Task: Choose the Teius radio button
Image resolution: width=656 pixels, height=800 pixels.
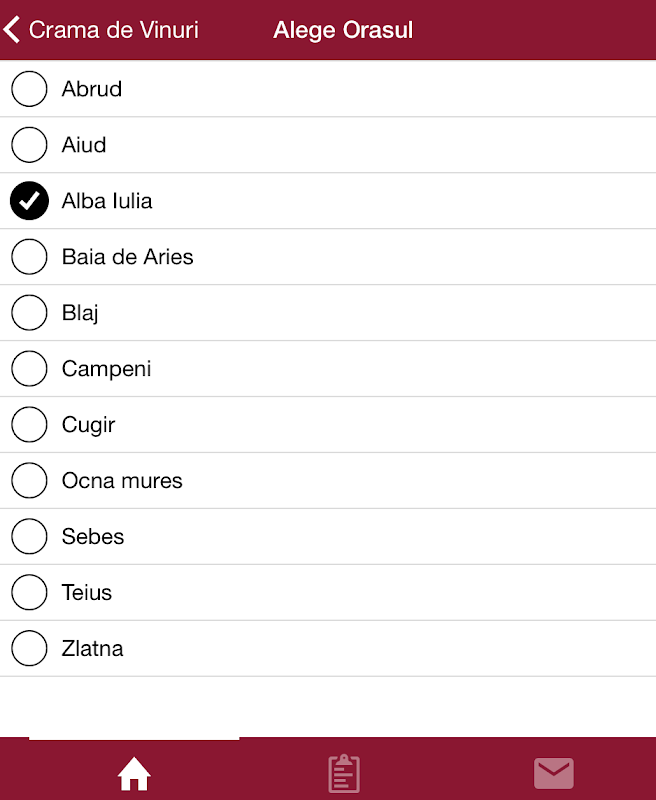Action: pyautogui.click(x=29, y=593)
